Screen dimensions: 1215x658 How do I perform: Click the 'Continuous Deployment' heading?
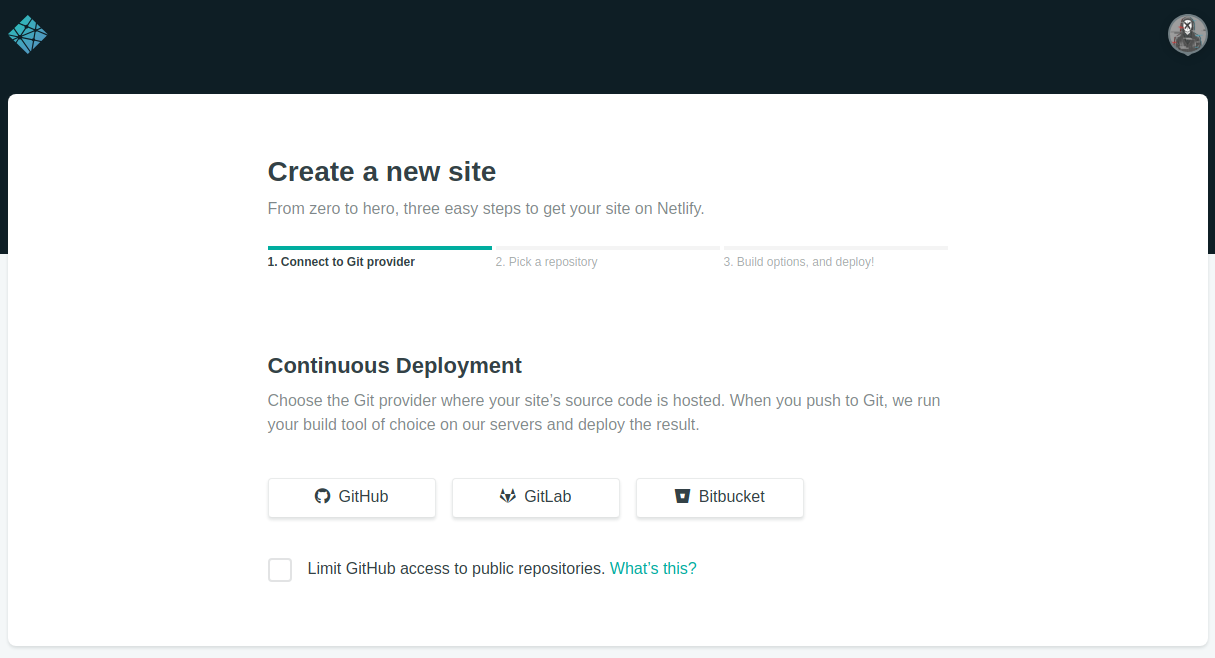[x=394, y=366]
